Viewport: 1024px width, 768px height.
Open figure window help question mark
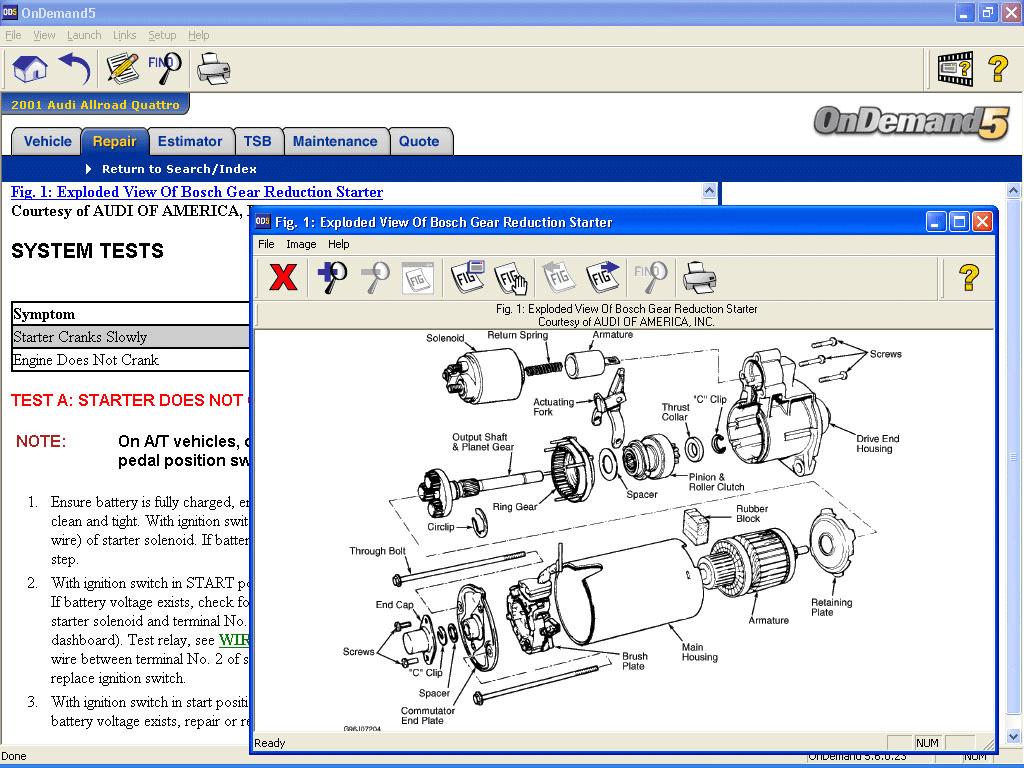[969, 278]
